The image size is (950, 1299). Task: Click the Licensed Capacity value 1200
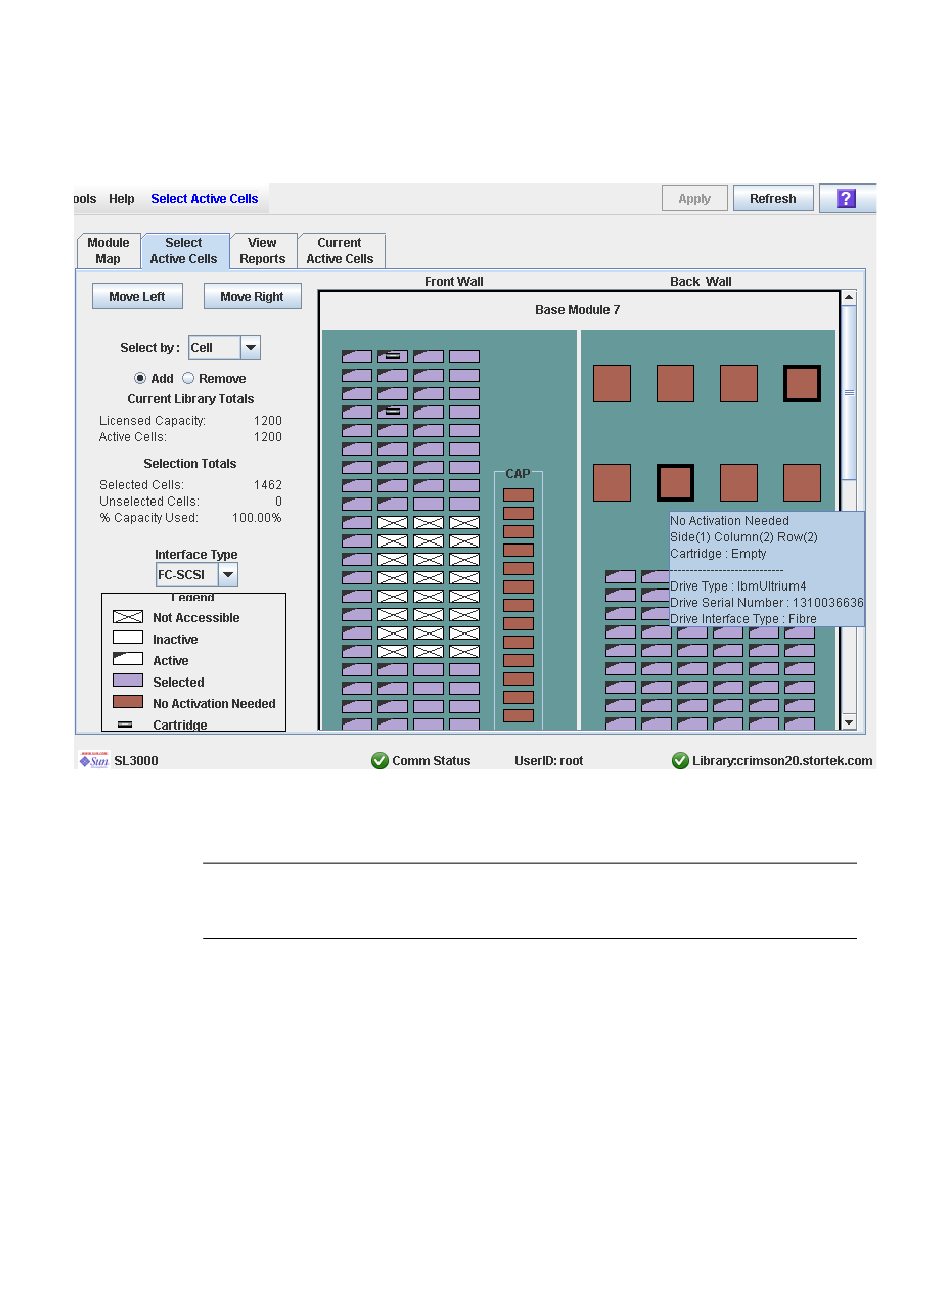coord(268,421)
